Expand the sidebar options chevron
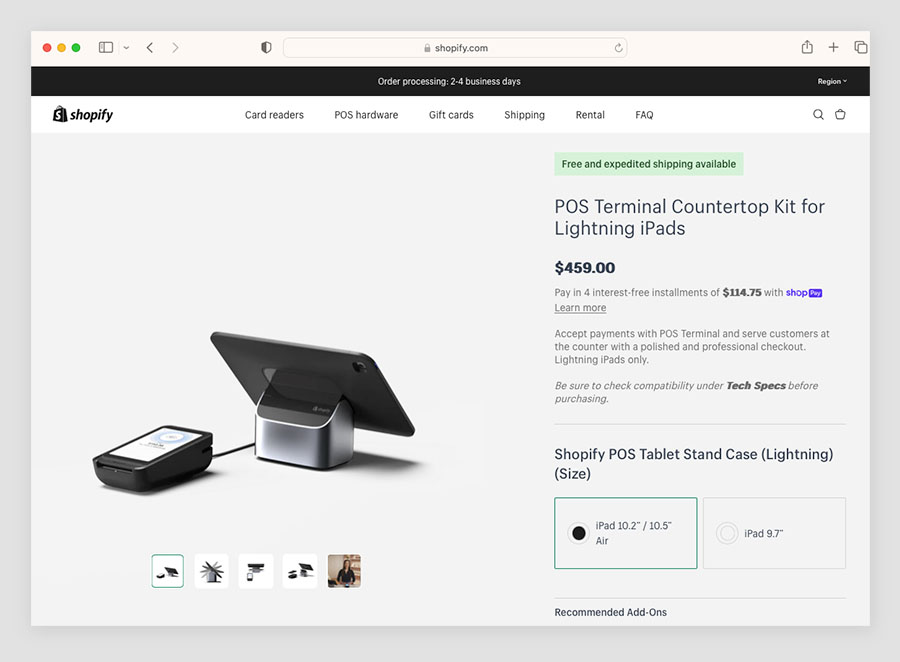Image resolution: width=900 pixels, height=662 pixels. pyautogui.click(x=126, y=48)
